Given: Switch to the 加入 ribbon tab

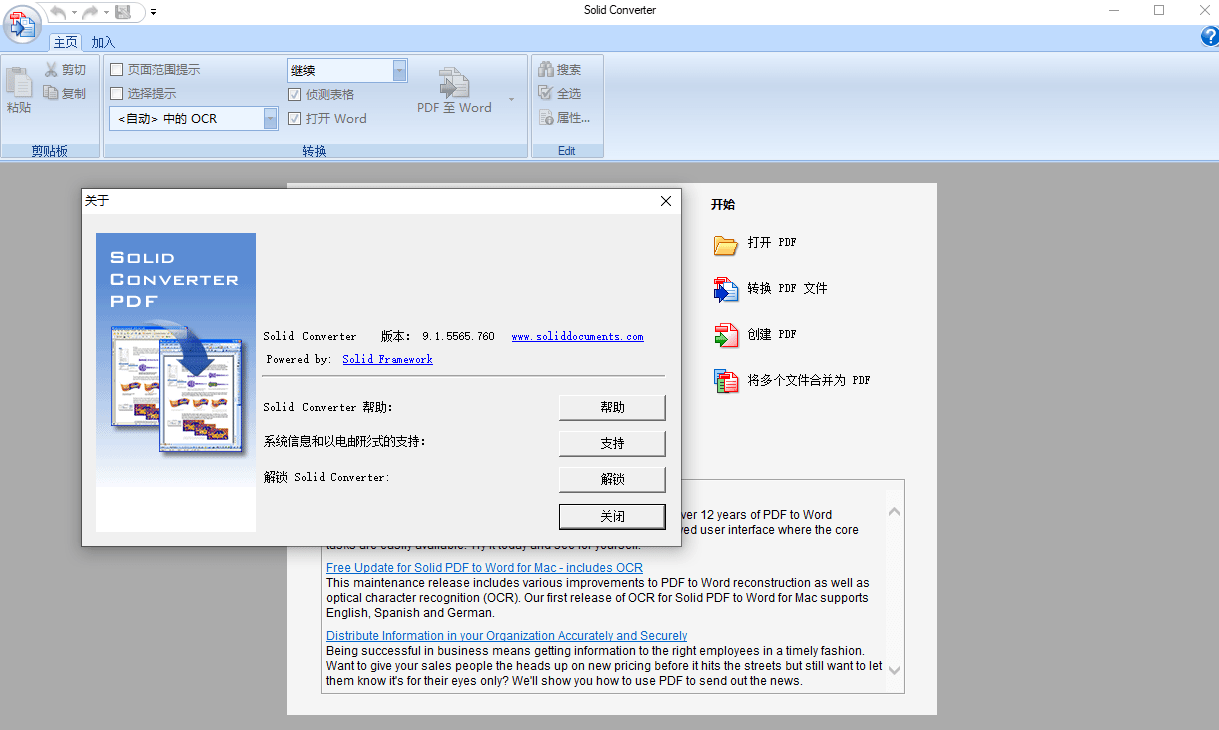Looking at the screenshot, I should [x=102, y=42].
